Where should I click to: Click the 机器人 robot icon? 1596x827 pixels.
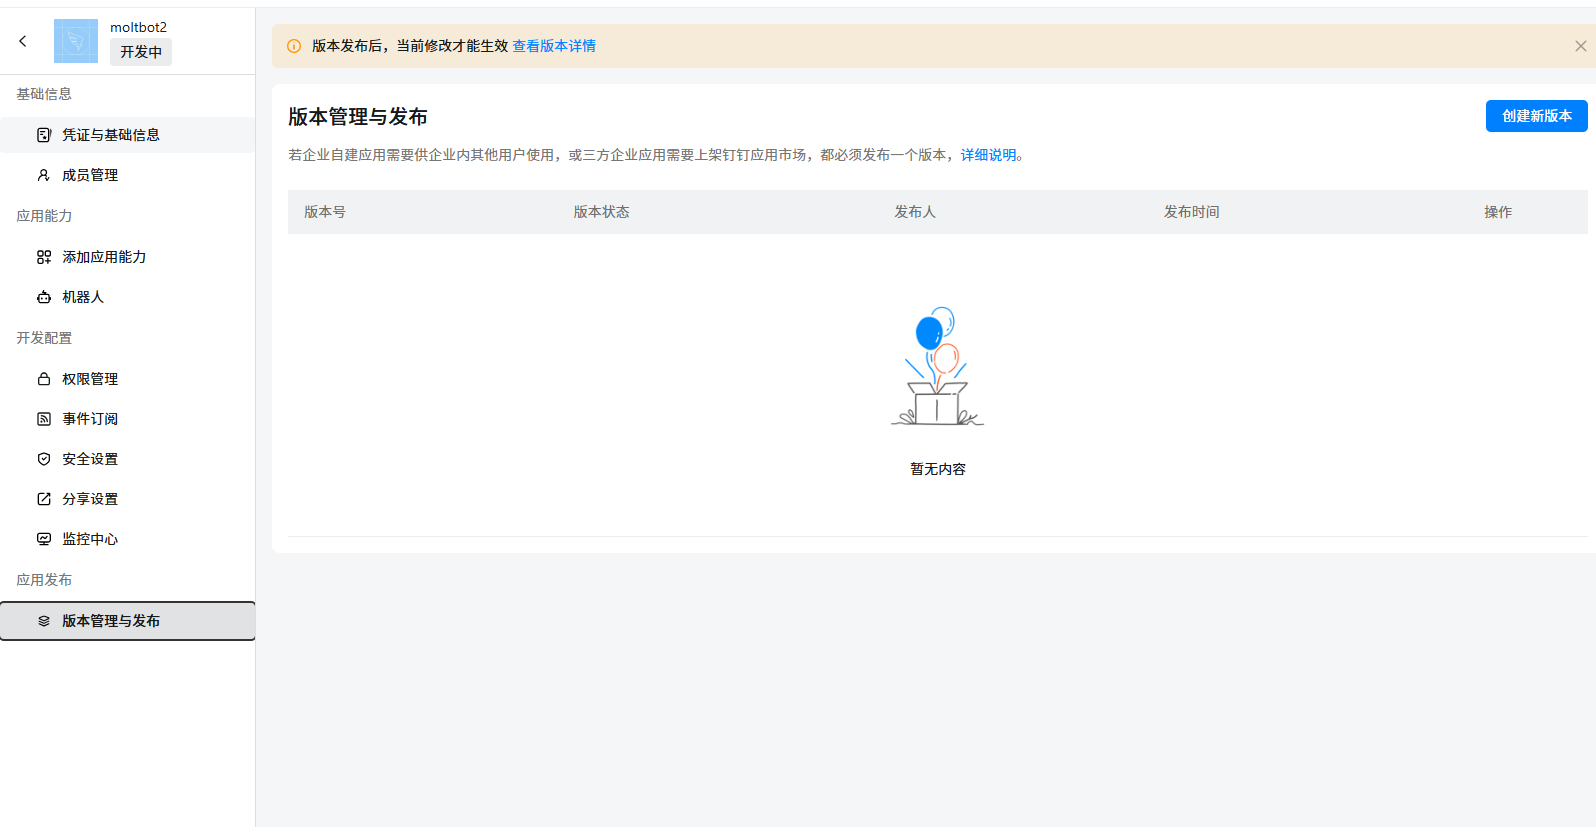tap(44, 297)
